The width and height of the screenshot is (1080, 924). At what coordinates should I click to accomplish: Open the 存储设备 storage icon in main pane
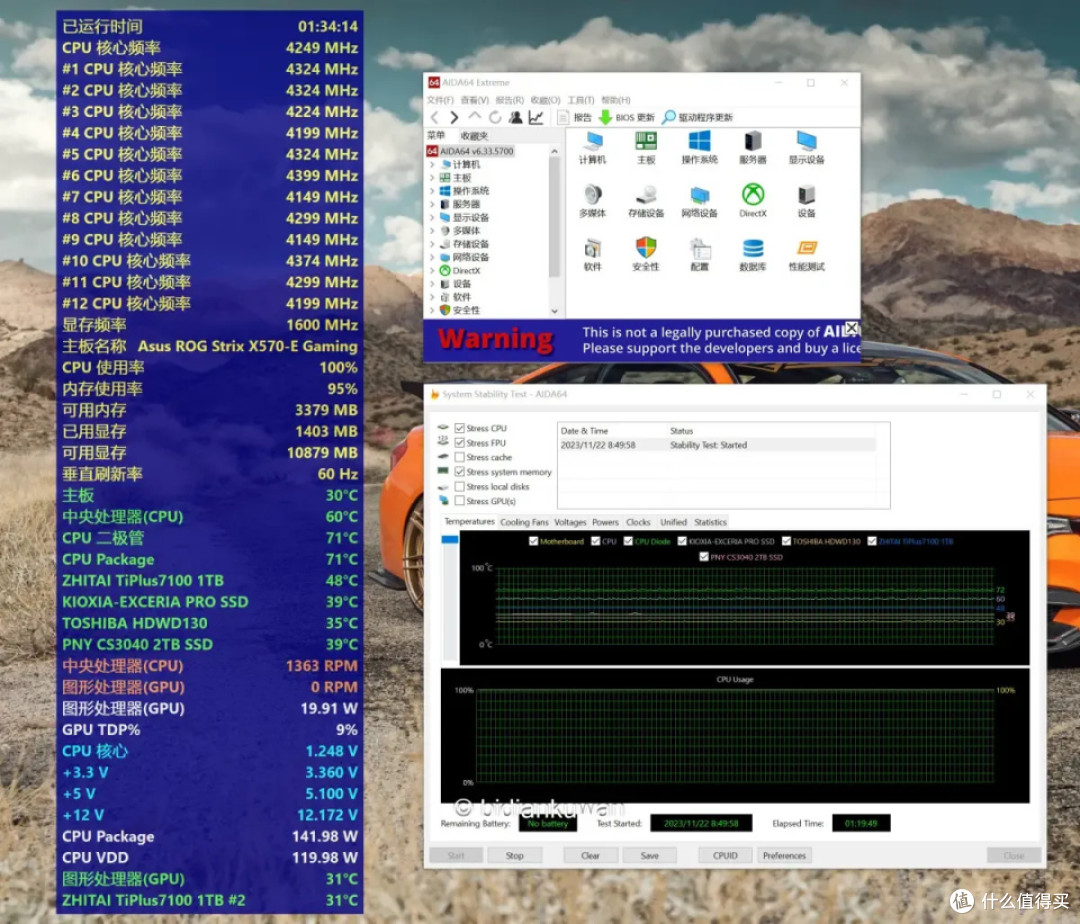point(646,201)
